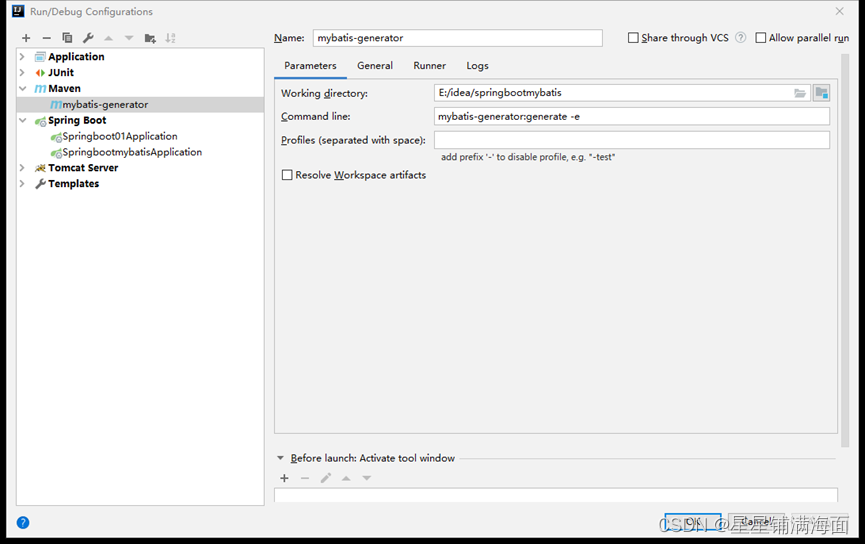The height and width of the screenshot is (544, 865).
Task: Create new folder for configurations
Action: pyautogui.click(x=150, y=38)
